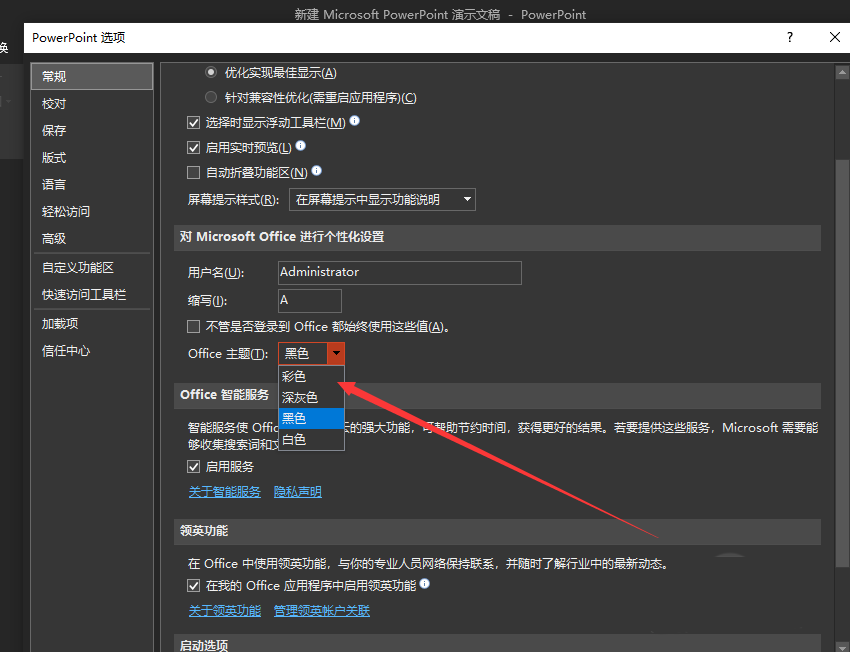Uncheck 在我的 Office 应用程序中启用领英功能 checkbox
Screen dimensions: 850x652
194,586
